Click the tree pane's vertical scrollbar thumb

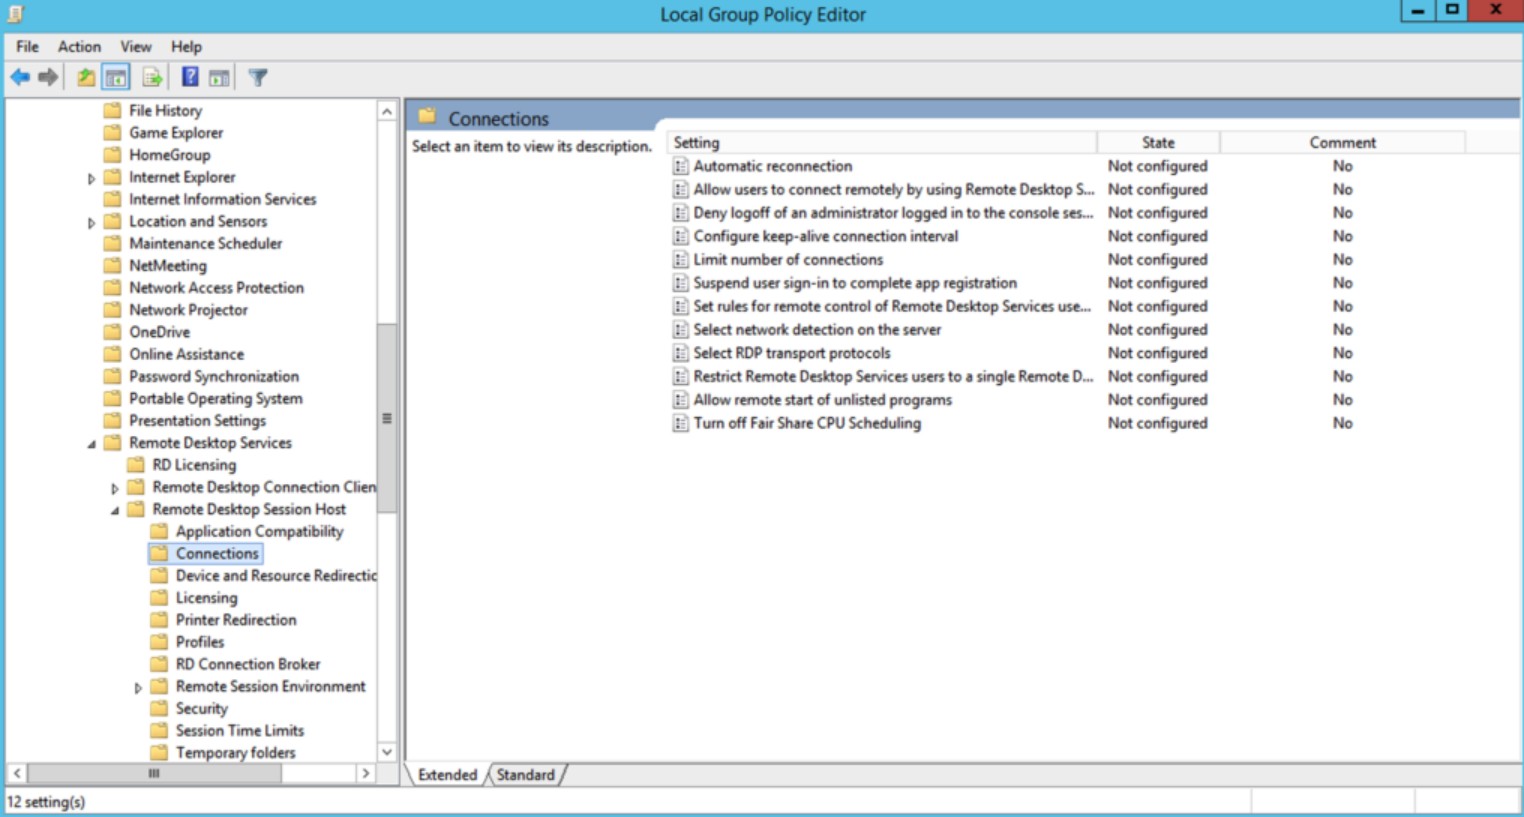(387, 418)
